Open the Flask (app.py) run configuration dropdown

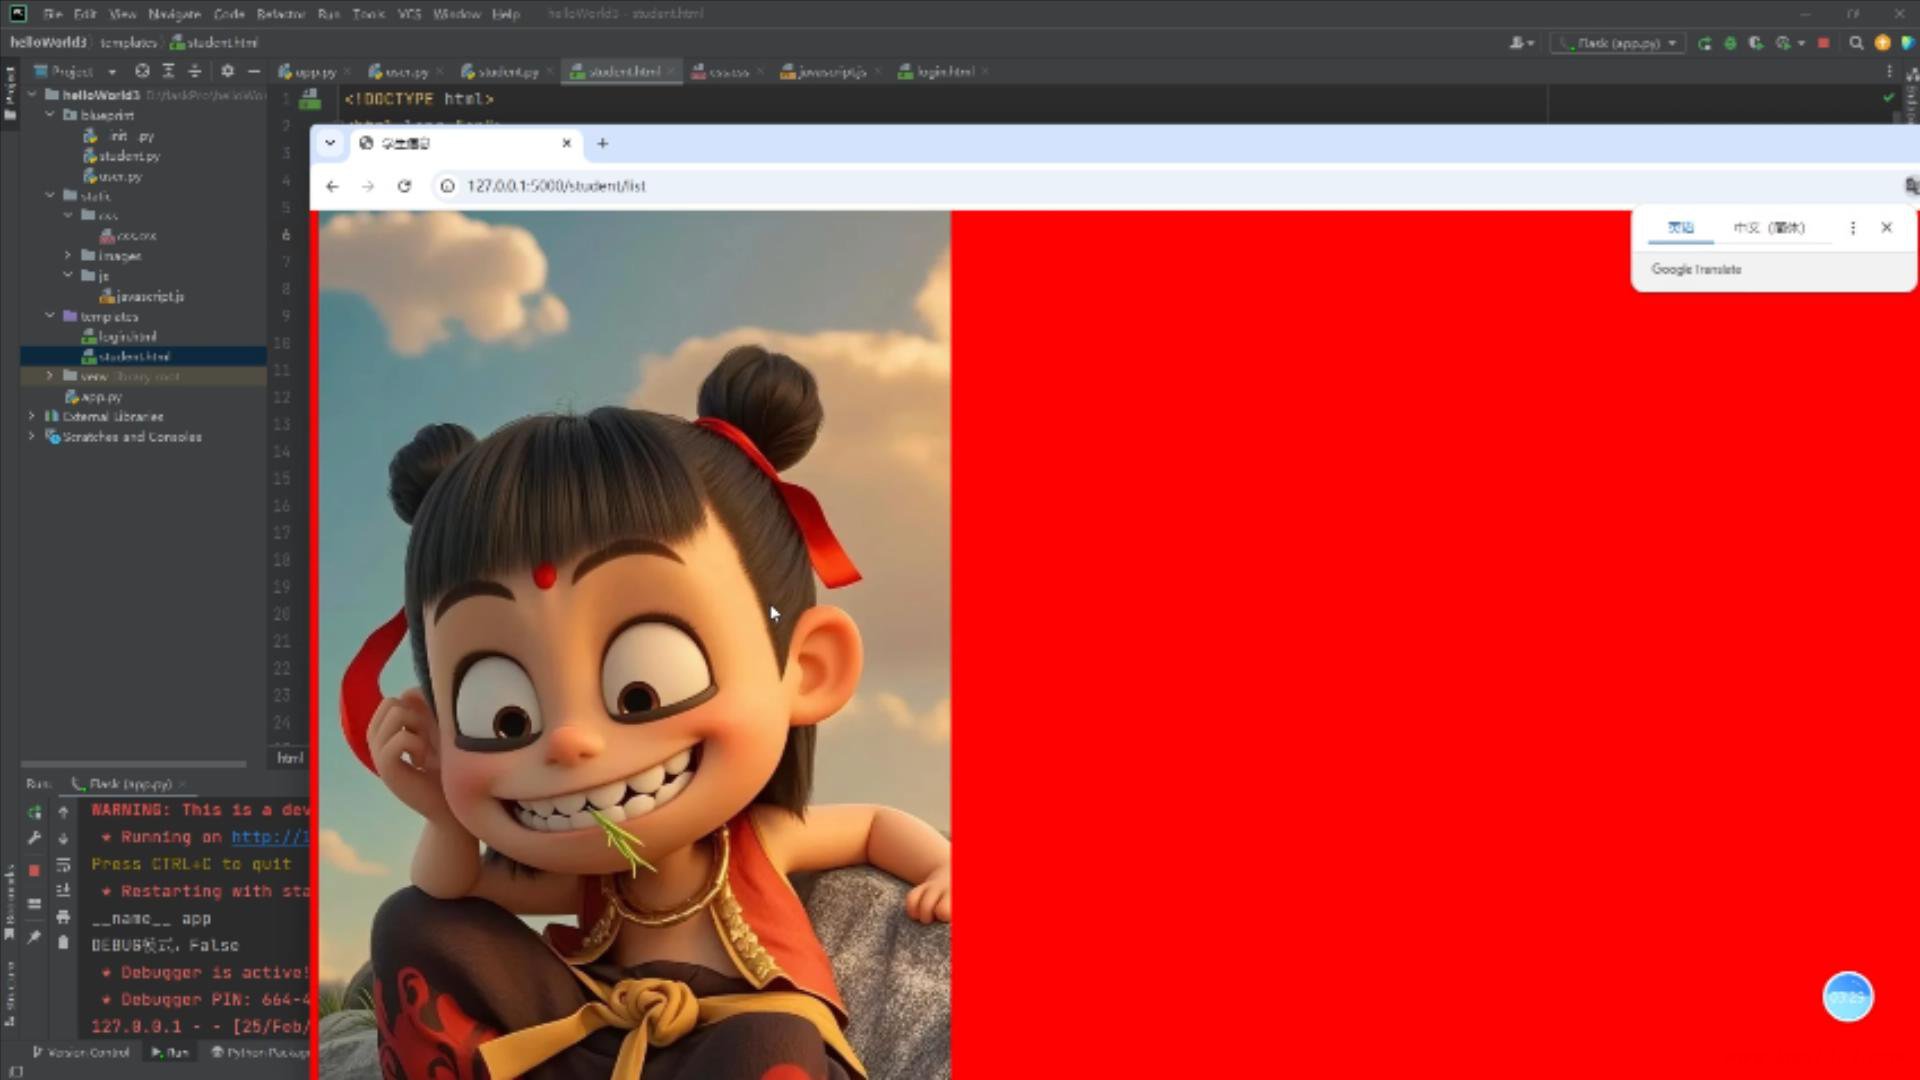[x=1618, y=43]
